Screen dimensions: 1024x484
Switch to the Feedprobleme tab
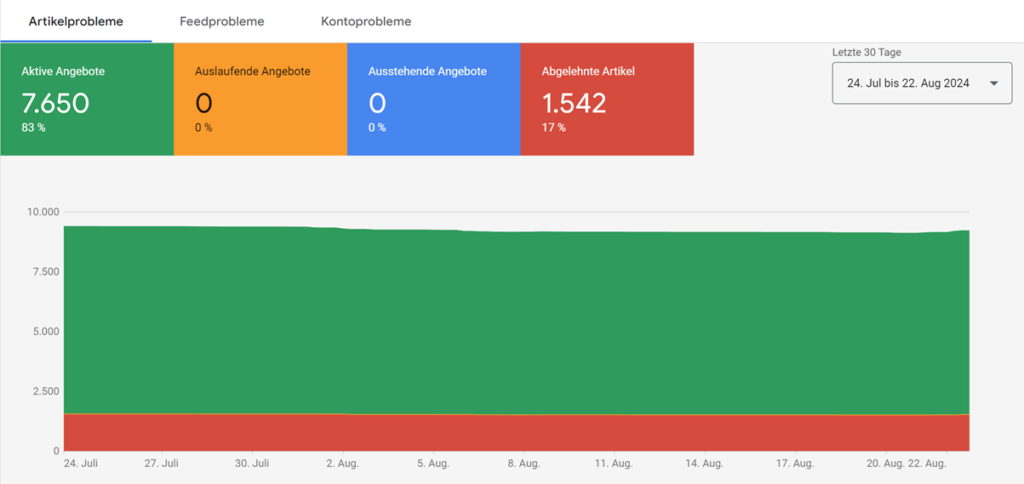(222, 21)
